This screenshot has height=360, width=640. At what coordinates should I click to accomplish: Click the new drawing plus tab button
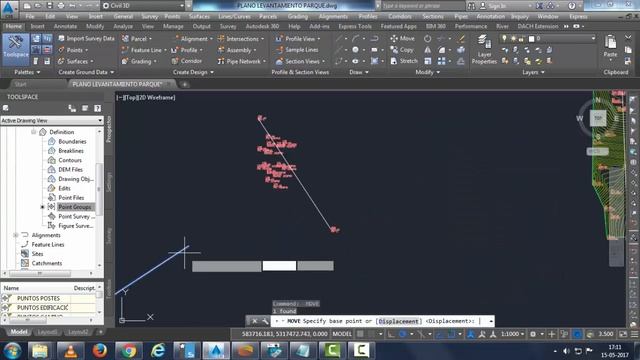pos(184,84)
